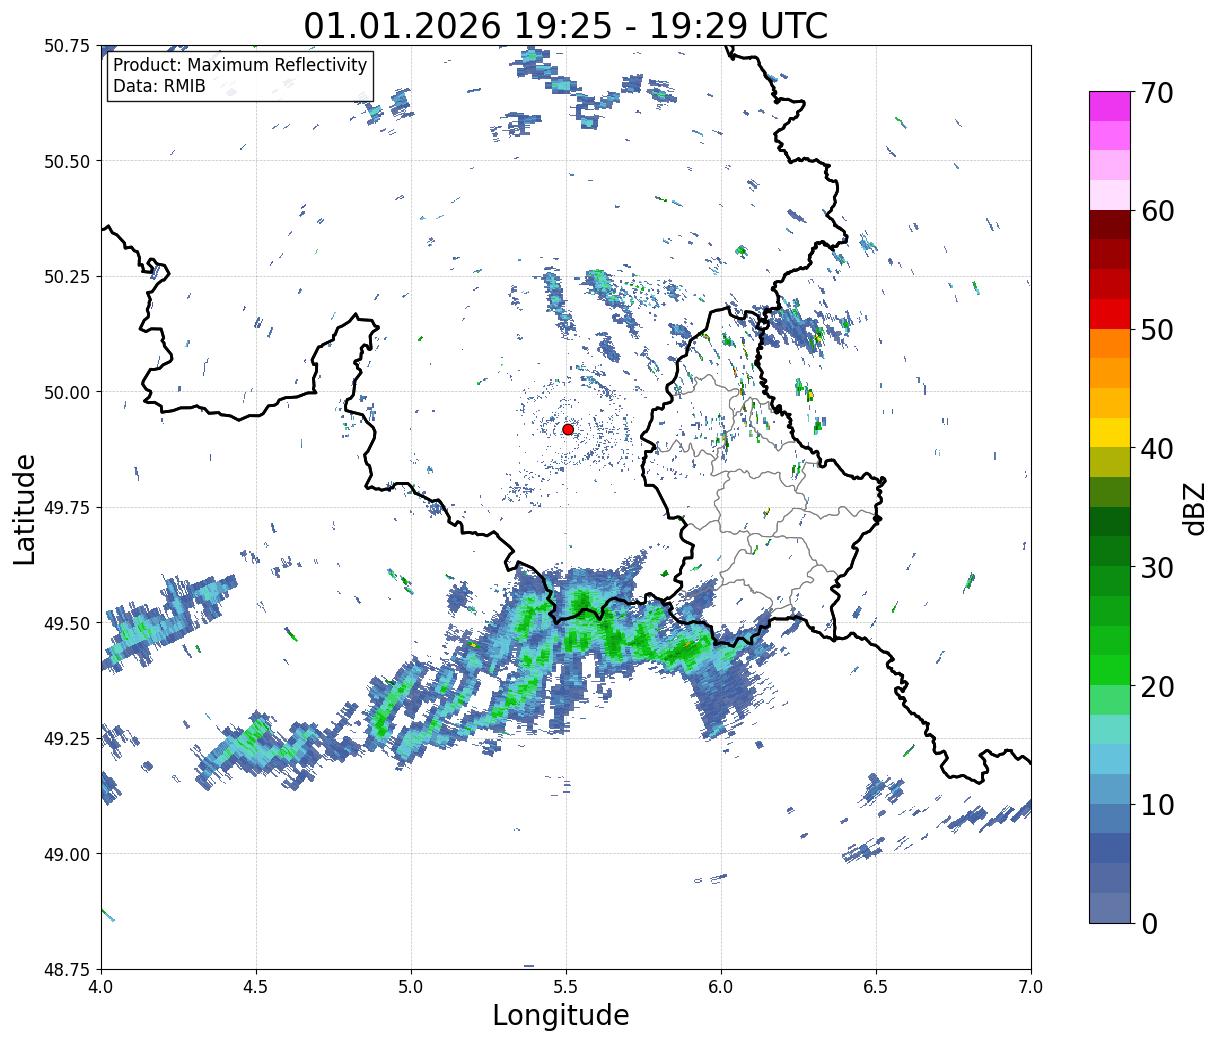Click the latitude tick label 49.25
The width and height of the screenshot is (1219, 1040).
(67, 739)
